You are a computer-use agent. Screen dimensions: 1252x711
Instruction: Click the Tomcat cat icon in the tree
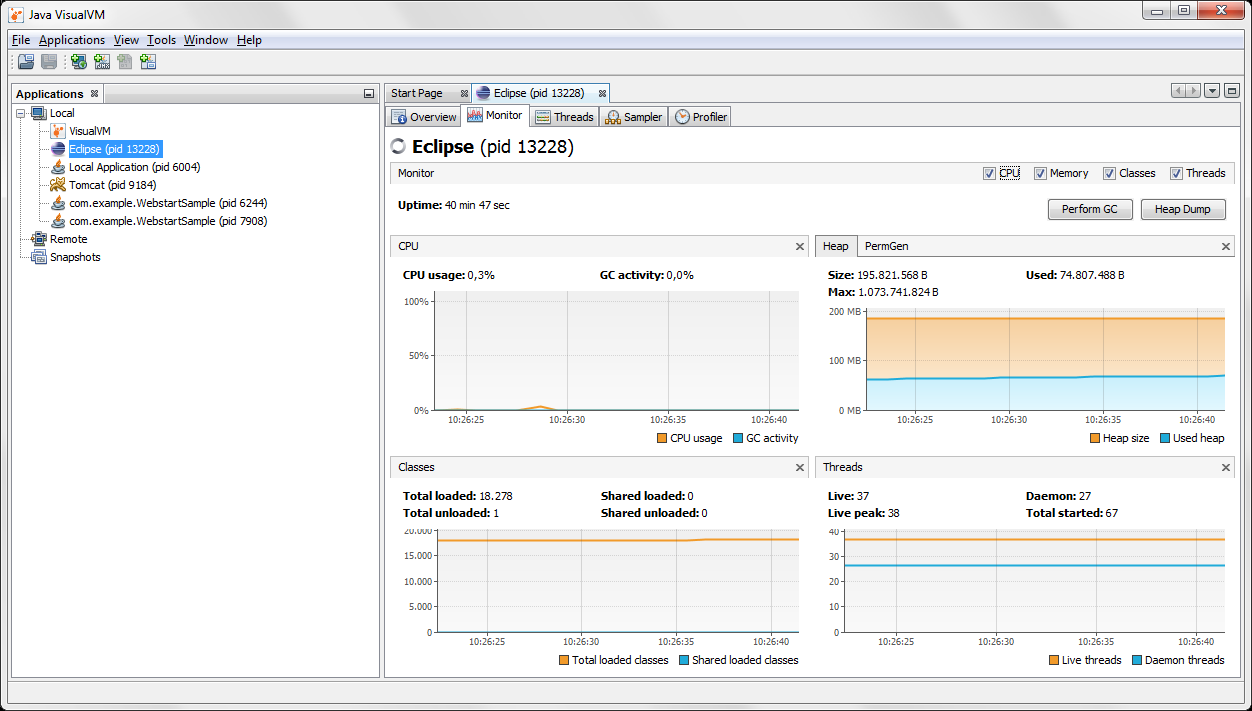pos(58,185)
